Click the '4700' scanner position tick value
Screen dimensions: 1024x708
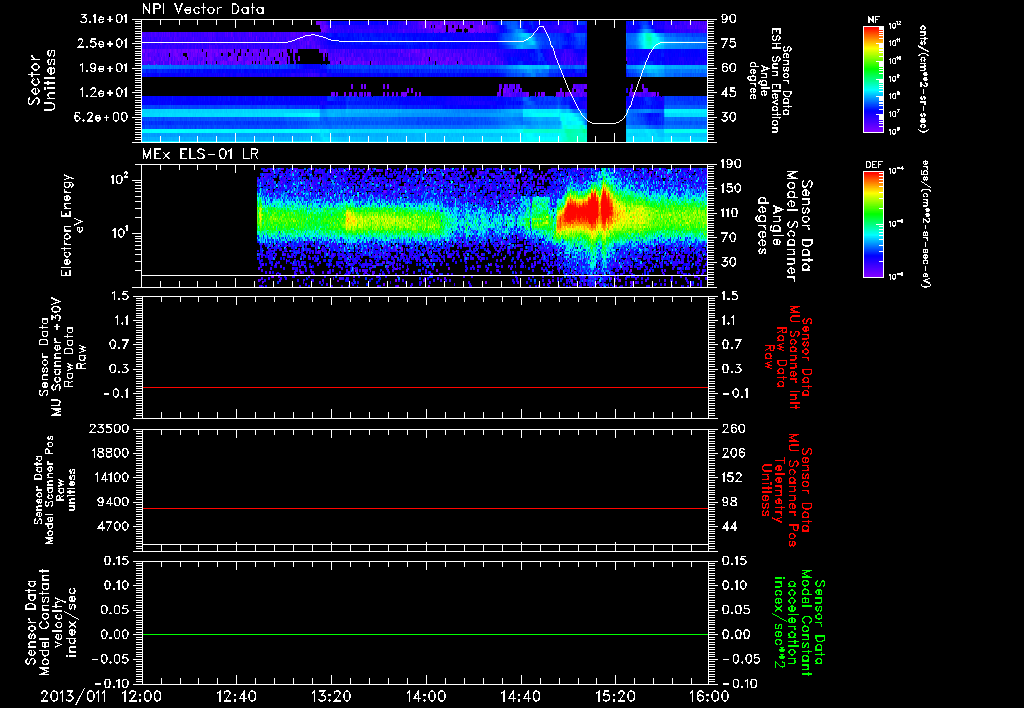point(112,526)
